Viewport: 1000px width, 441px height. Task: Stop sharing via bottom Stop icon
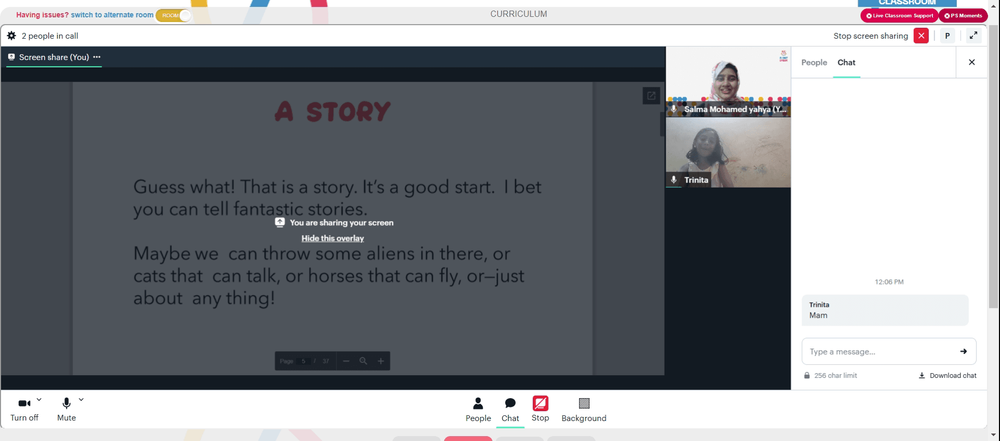click(540, 403)
